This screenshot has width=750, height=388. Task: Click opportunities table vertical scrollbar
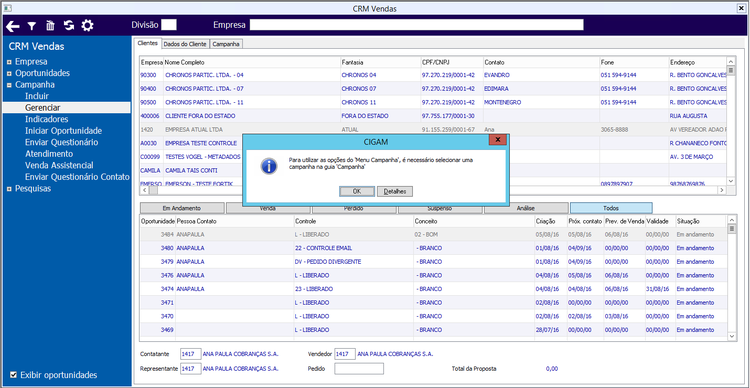(x=731, y=278)
